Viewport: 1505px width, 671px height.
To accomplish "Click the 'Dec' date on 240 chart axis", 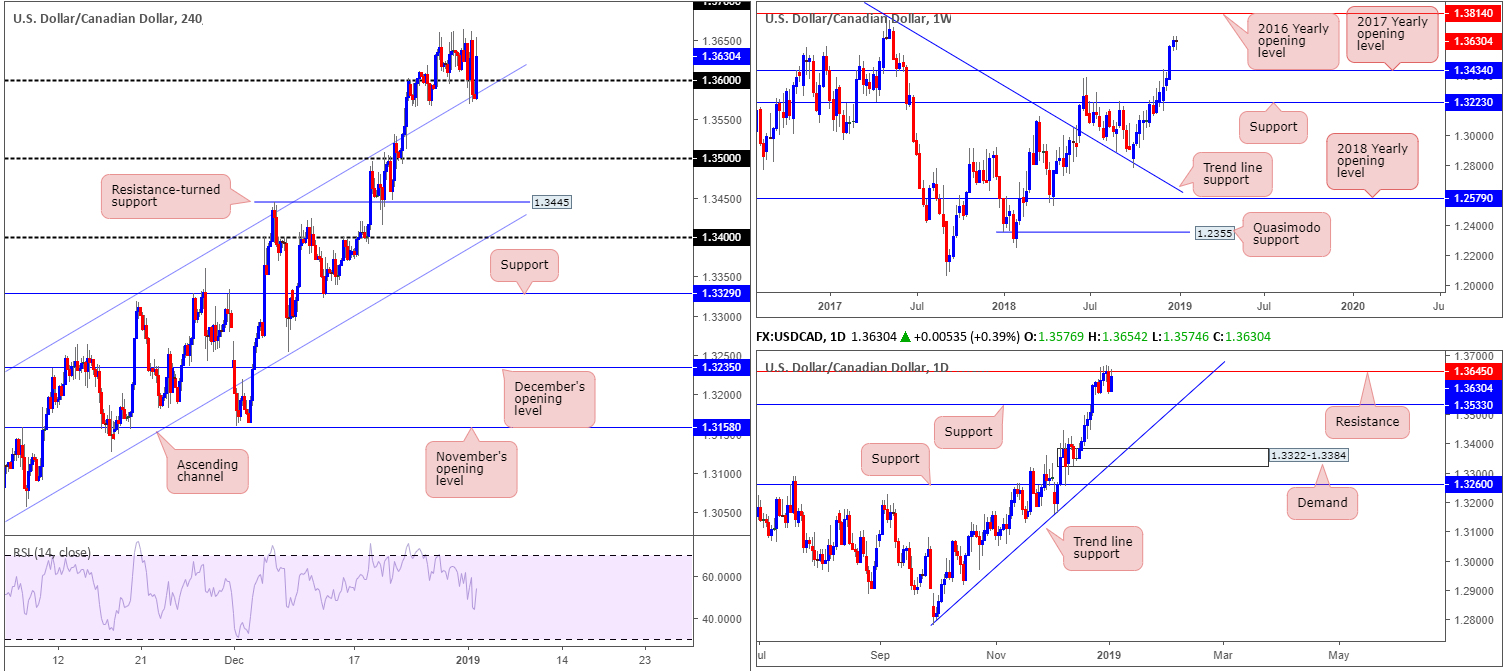I will click(236, 661).
